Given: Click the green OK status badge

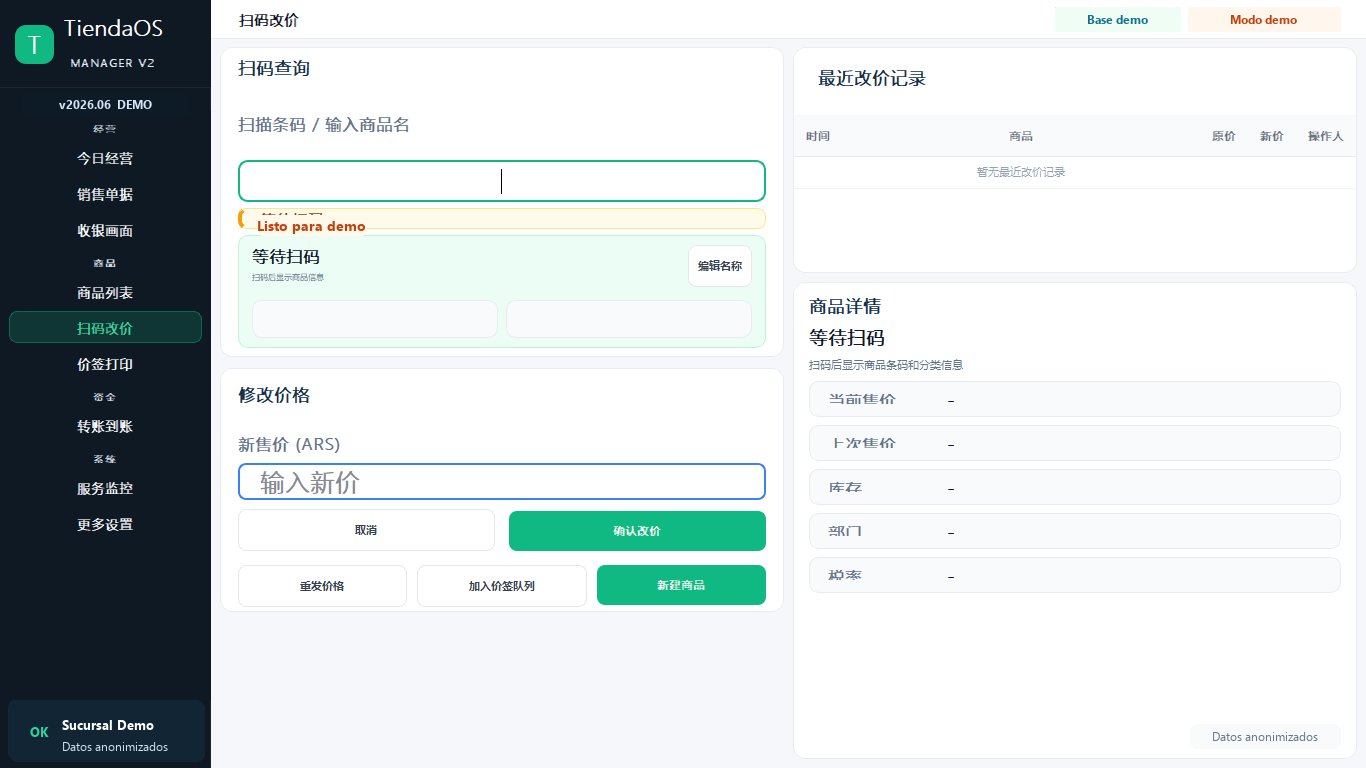Looking at the screenshot, I should (x=39, y=732).
